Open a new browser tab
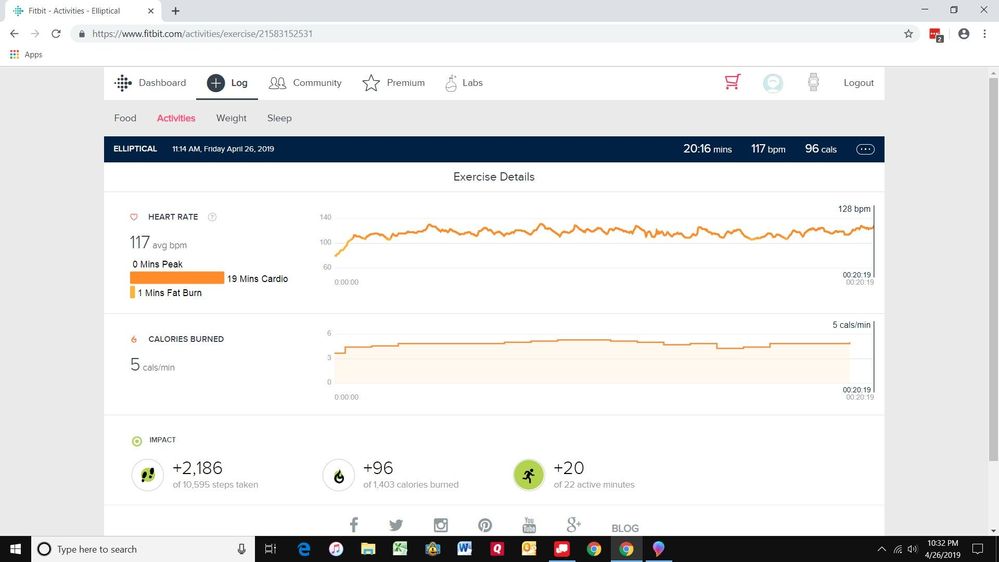Image resolution: width=999 pixels, height=562 pixels. (x=175, y=11)
